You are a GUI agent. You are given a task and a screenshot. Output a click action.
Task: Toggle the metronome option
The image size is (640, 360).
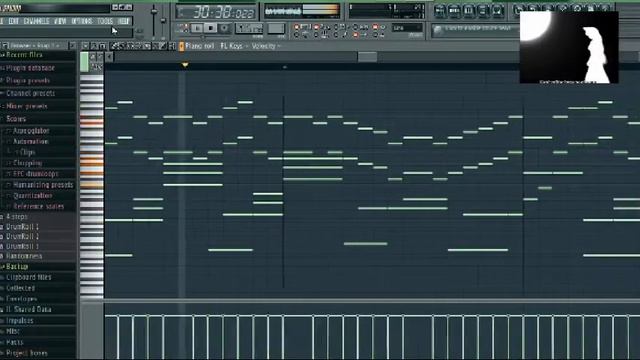pos(301,35)
